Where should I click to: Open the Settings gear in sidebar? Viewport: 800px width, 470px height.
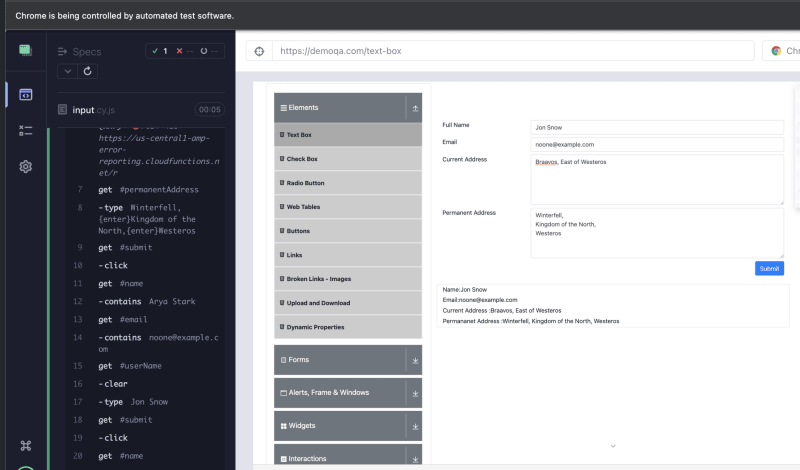coord(26,166)
